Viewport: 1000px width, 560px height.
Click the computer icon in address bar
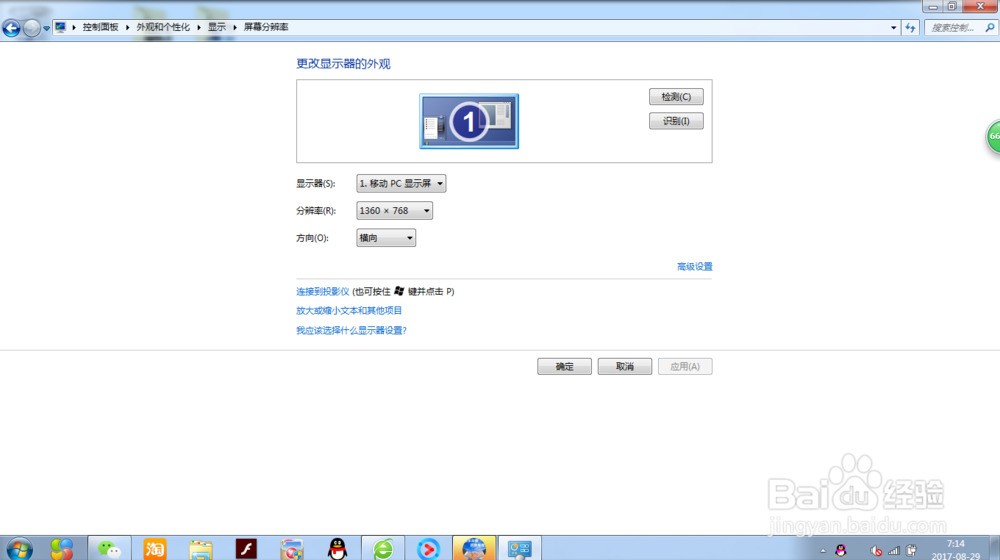61,27
